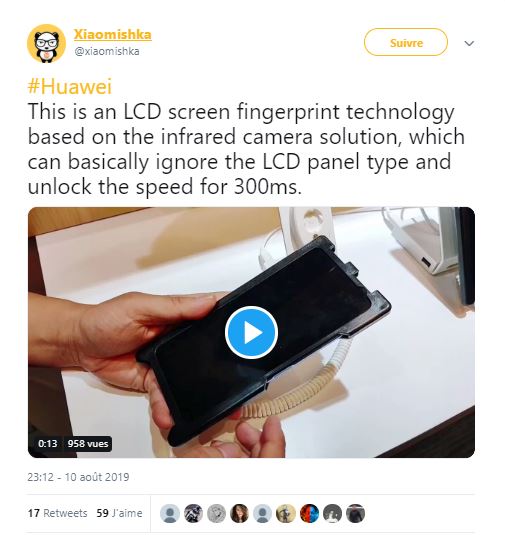The height and width of the screenshot is (535, 505).
Task: Open the #Huawei hashtag
Action: 70,86
